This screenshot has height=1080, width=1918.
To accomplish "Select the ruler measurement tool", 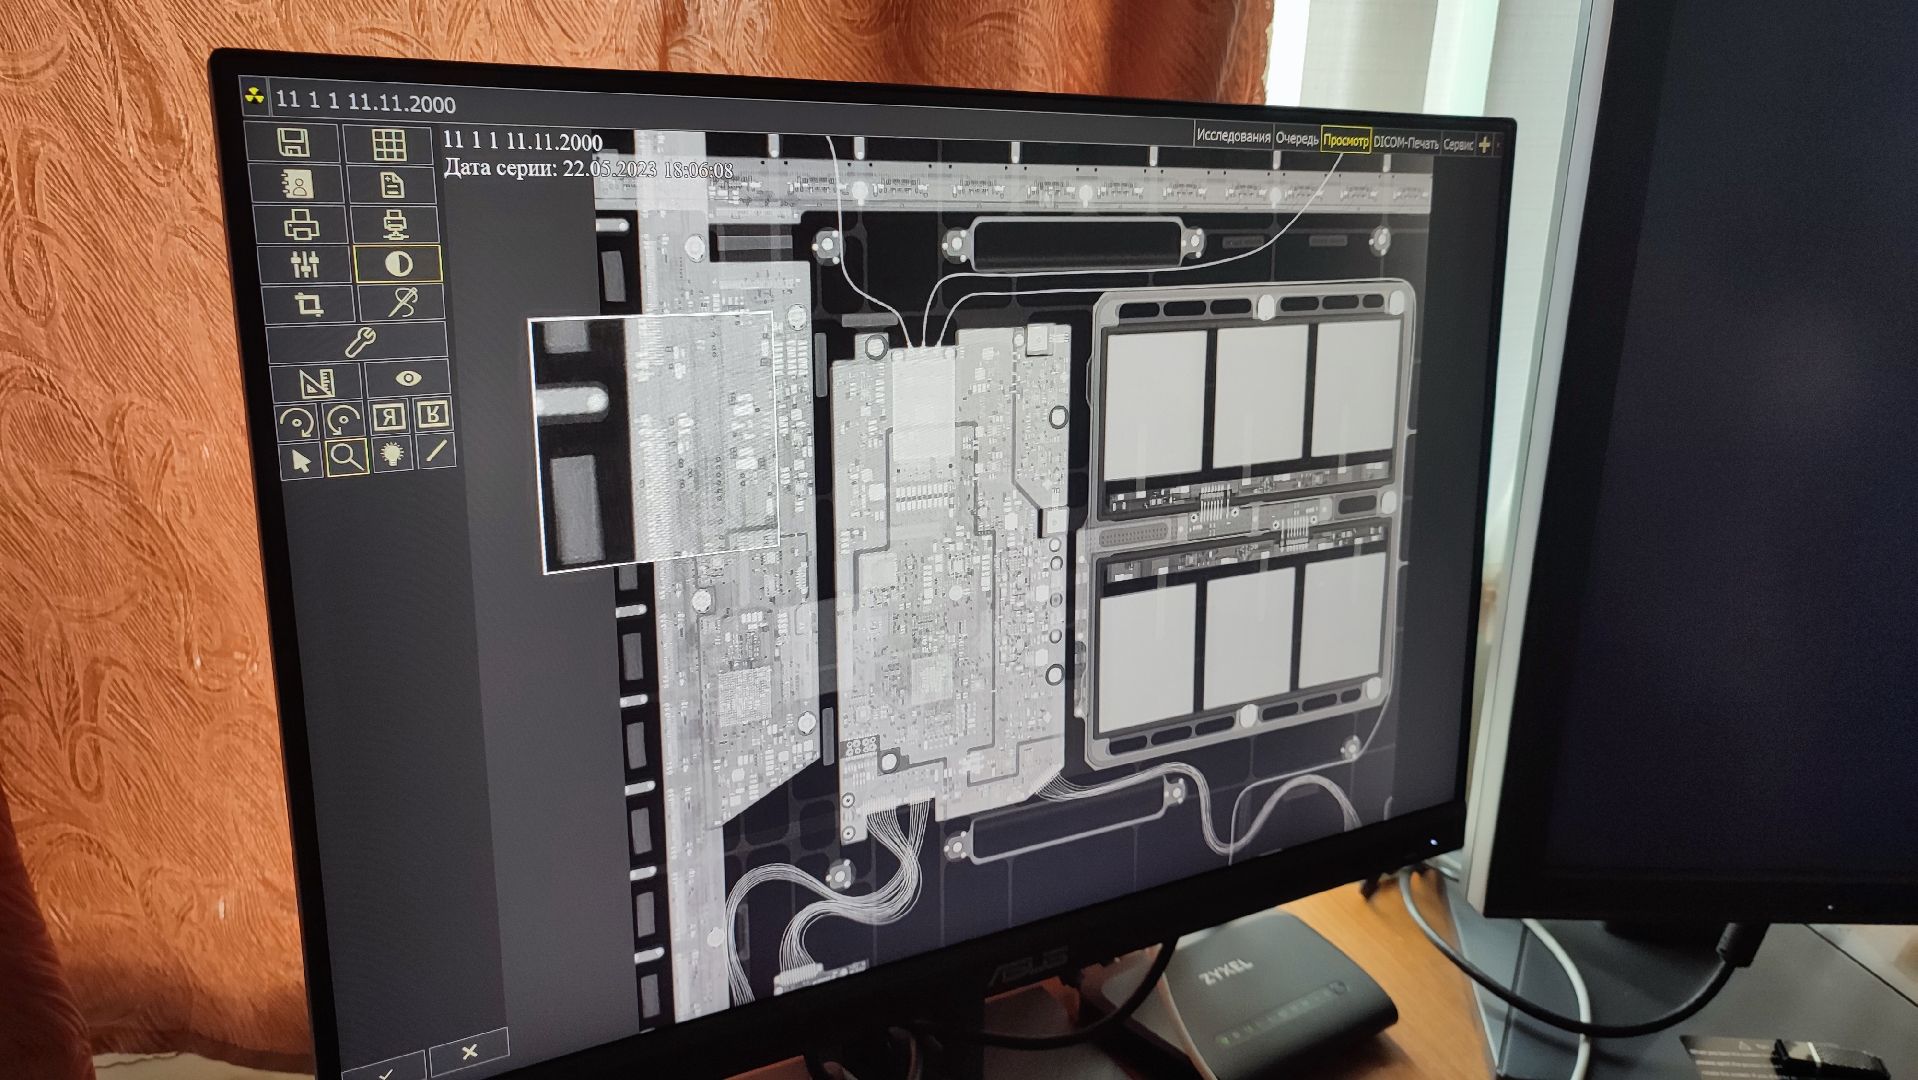I will pos(316,382).
